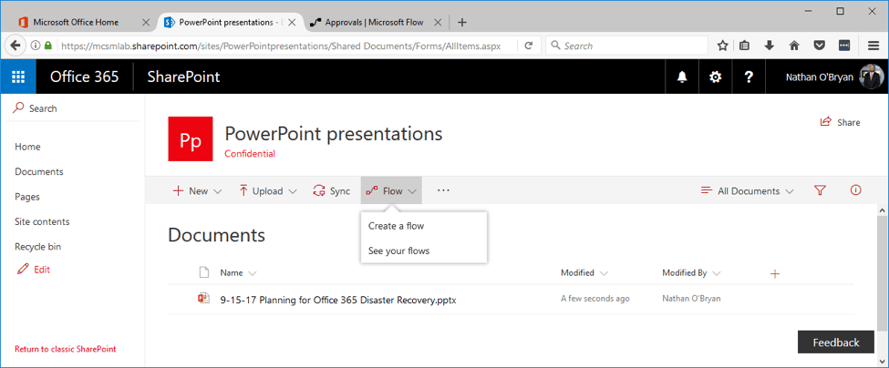Open the information details pane icon
Screen dimensions: 889x368
click(856, 191)
